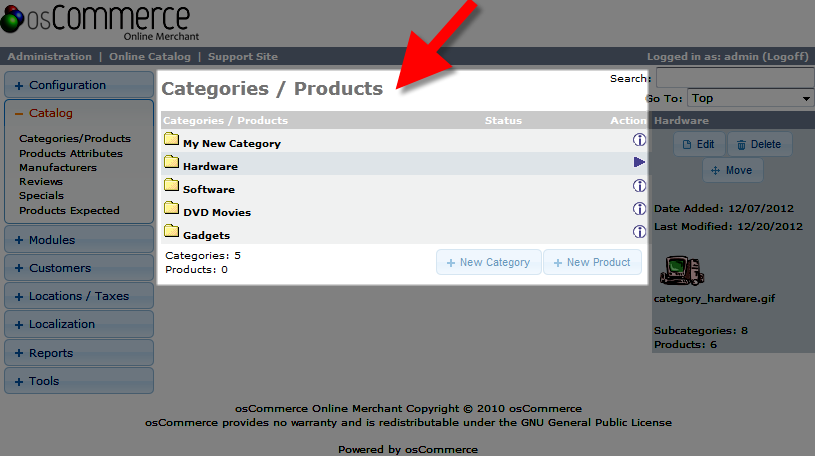Screen dimensions: 815x456
Task: Click the Software folder icon
Action: [x=171, y=186]
